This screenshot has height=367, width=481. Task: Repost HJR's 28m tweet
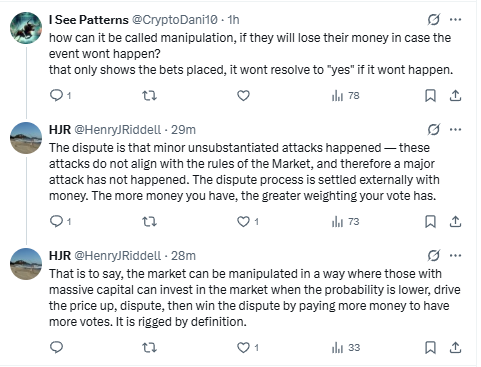149,348
